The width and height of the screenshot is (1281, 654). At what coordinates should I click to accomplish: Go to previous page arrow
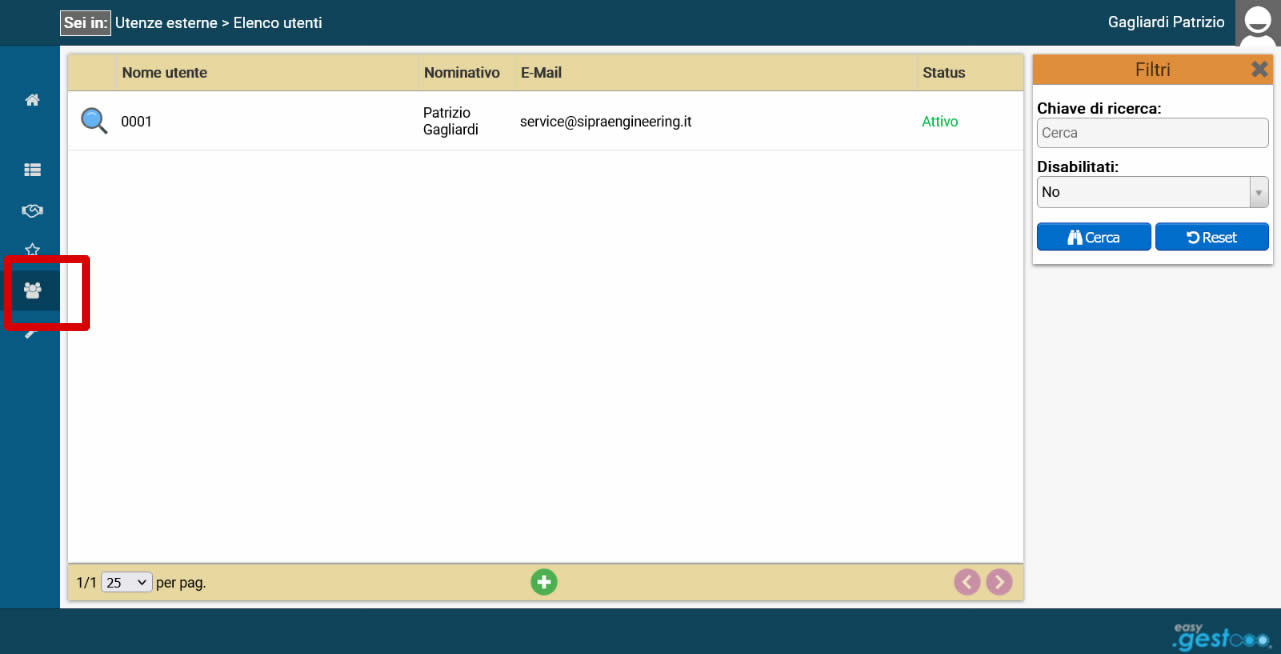pyautogui.click(x=967, y=582)
